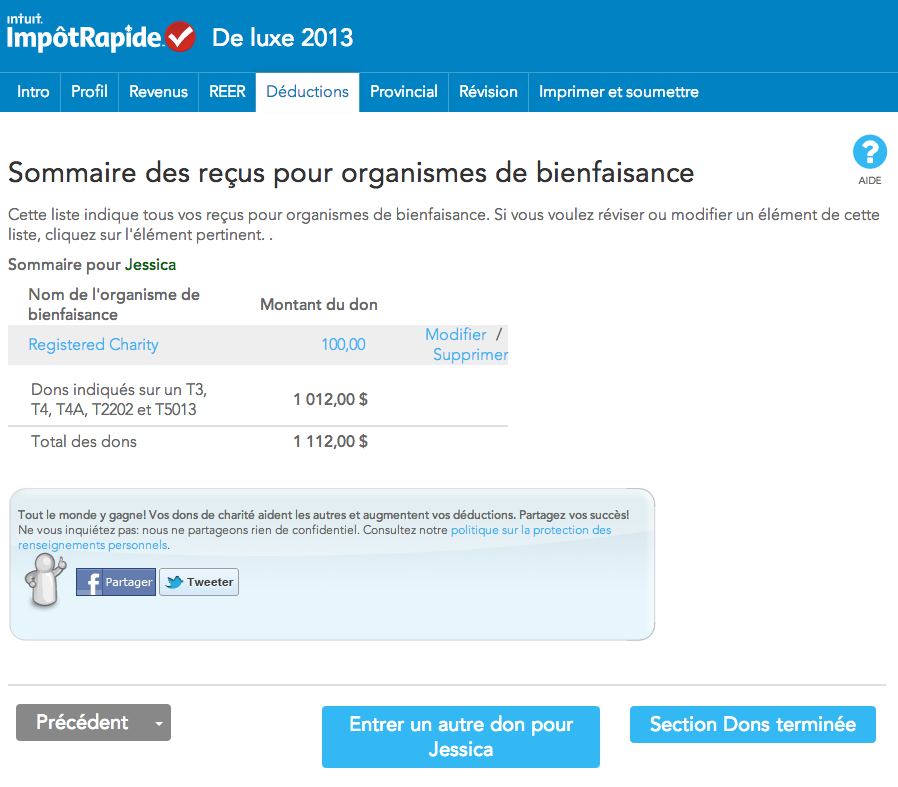The width and height of the screenshot is (898, 787).
Task: Switch to the Provincial tab
Action: pyautogui.click(x=403, y=92)
